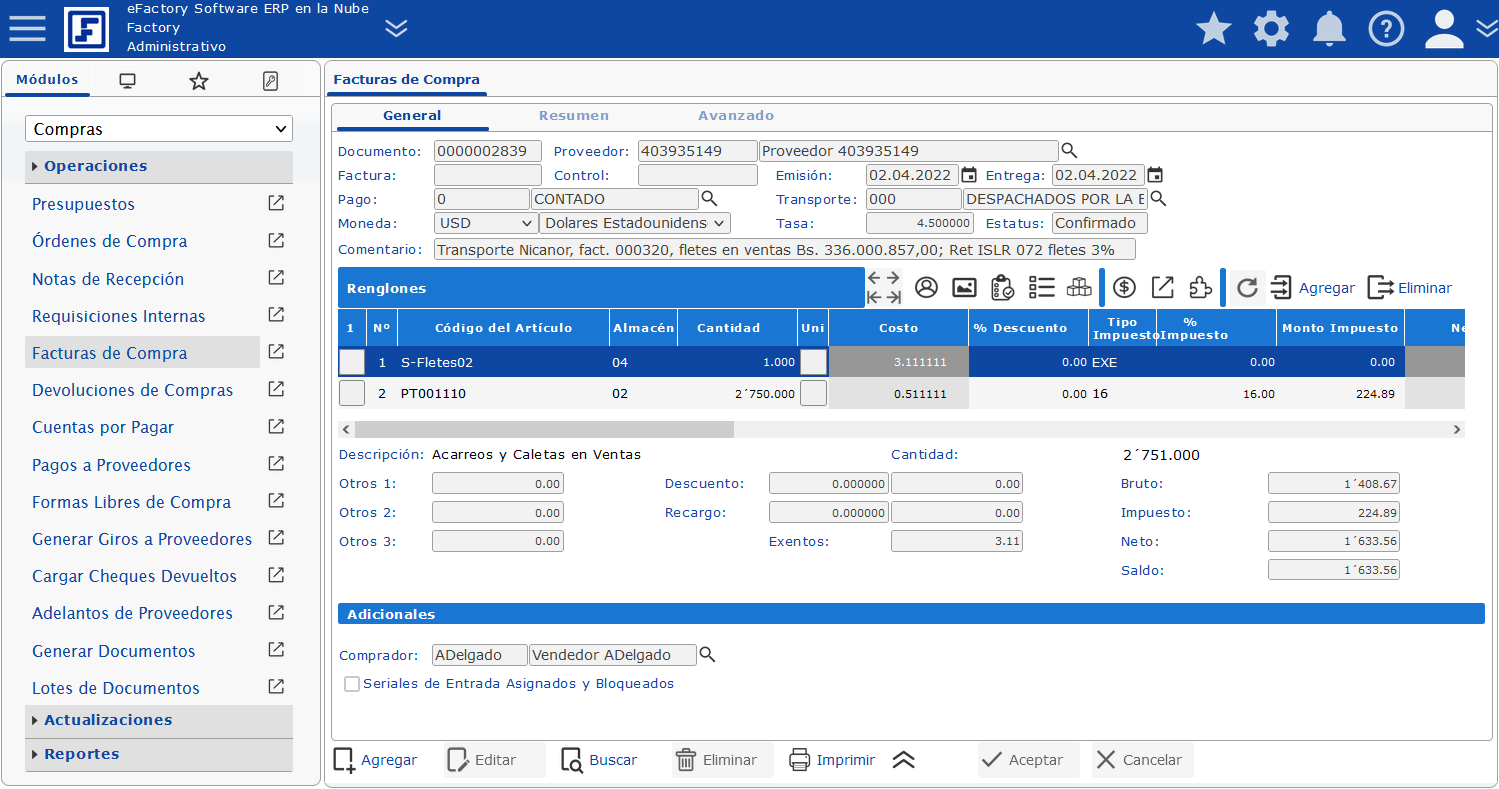Click the Transporte search magnifier
The width and height of the screenshot is (1499, 789).
point(1159,199)
